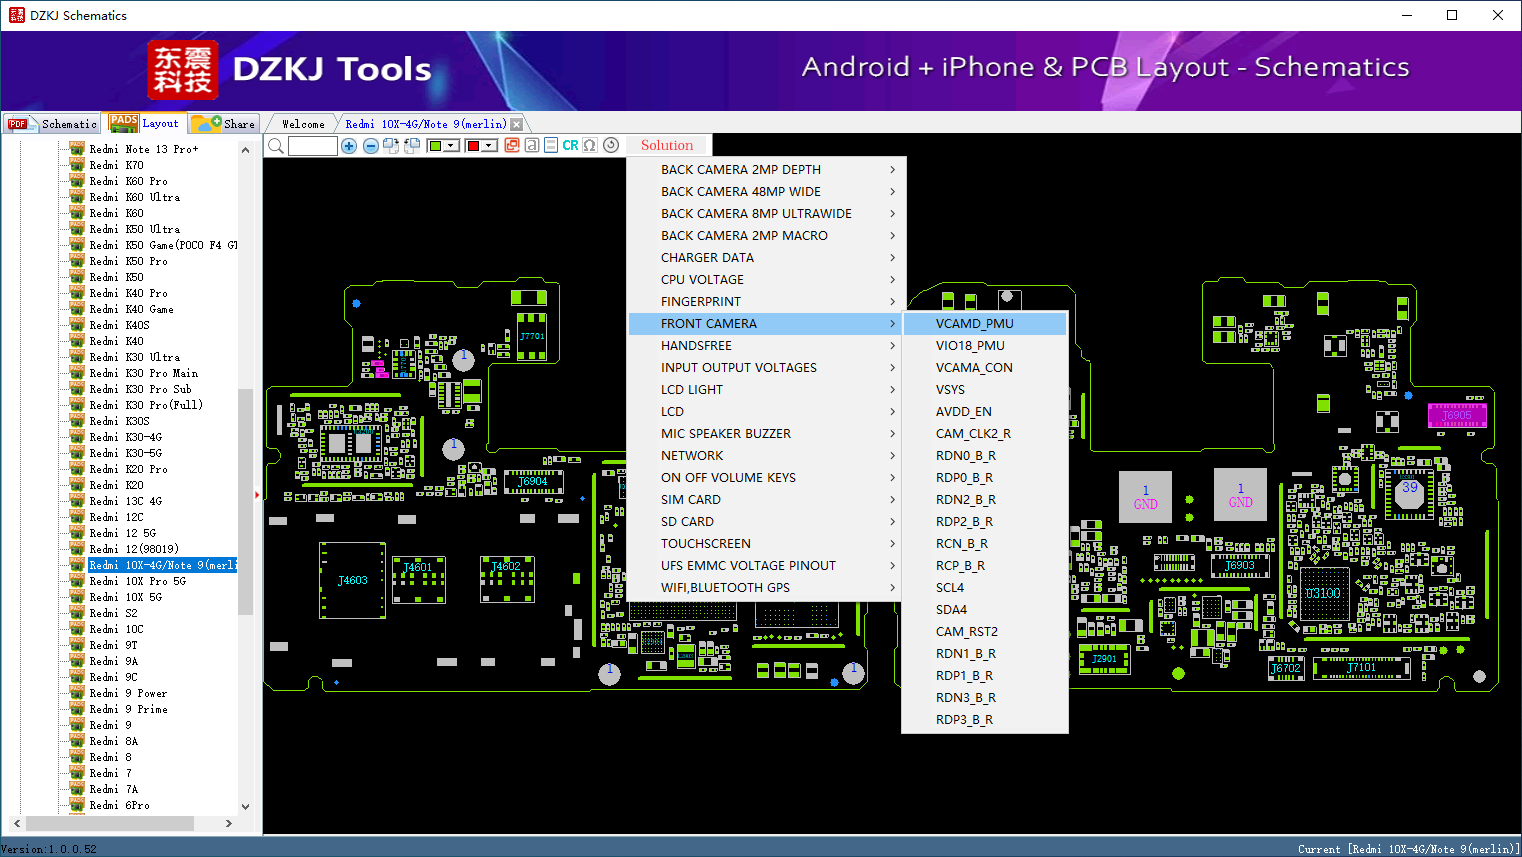Viewport: 1522px width, 857px height.
Task: Toggle the cyan CR toolbar button
Action: point(570,145)
